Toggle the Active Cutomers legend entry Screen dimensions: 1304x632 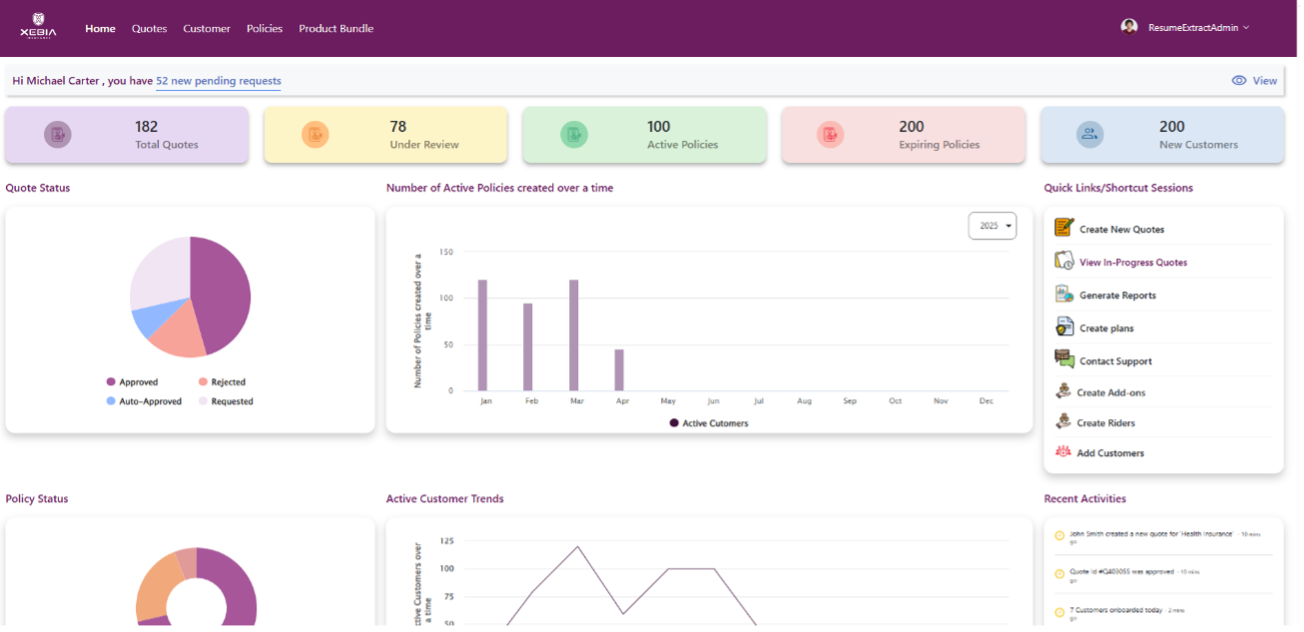[709, 423]
